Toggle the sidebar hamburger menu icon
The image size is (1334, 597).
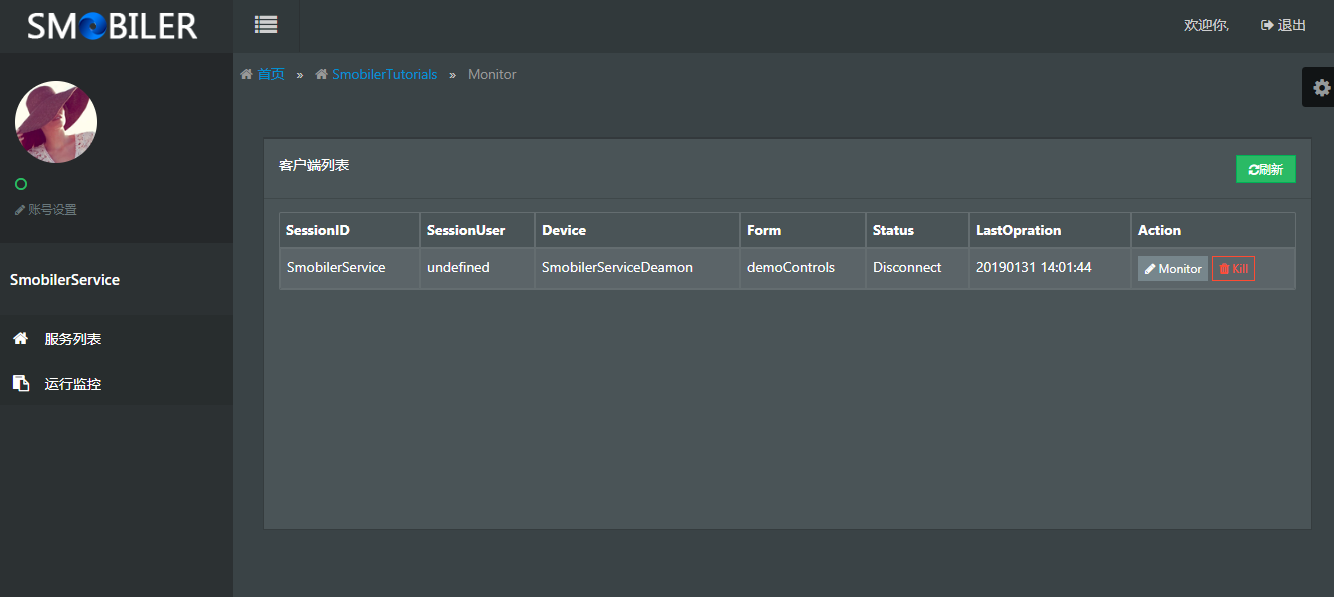tap(266, 25)
